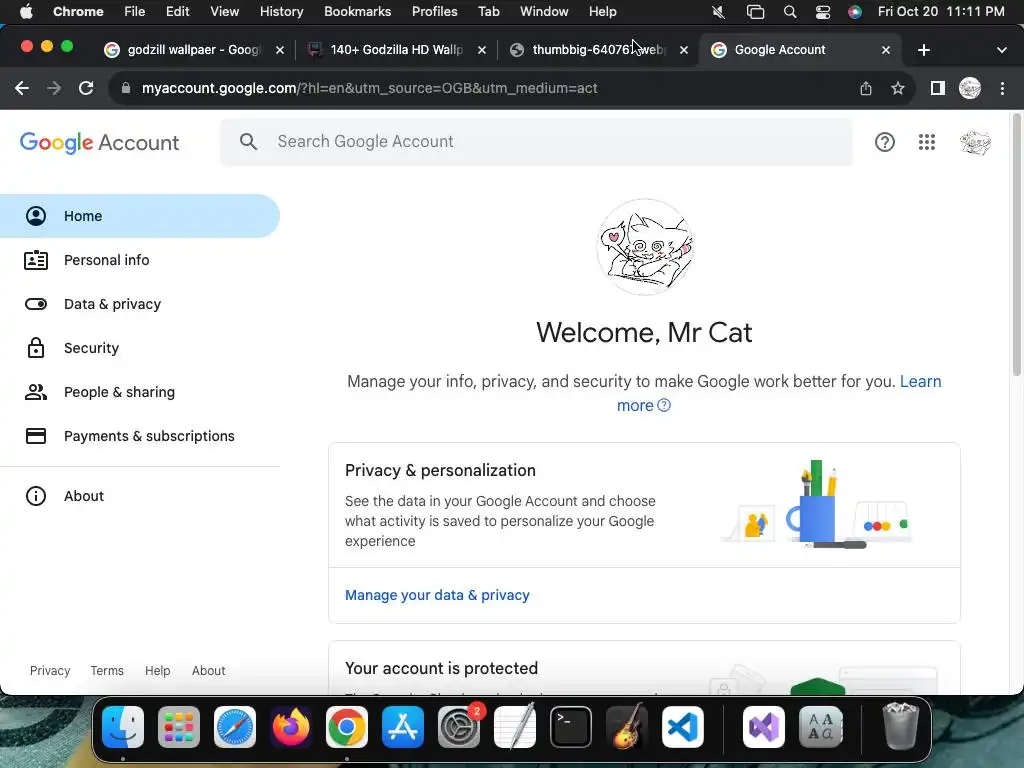
Task: Go to Security section
Action: pos(140,348)
